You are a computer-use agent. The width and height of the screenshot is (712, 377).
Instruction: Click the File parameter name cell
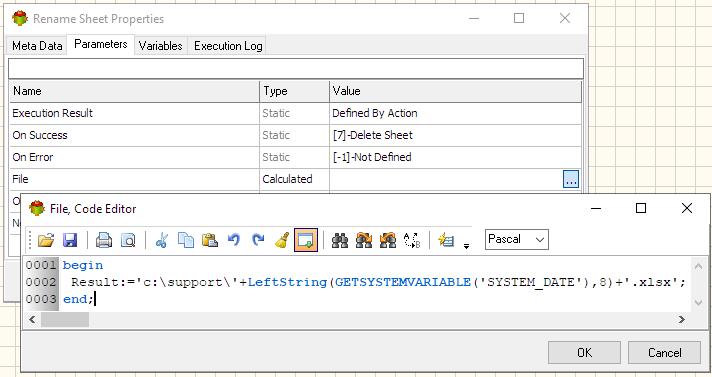pos(134,179)
